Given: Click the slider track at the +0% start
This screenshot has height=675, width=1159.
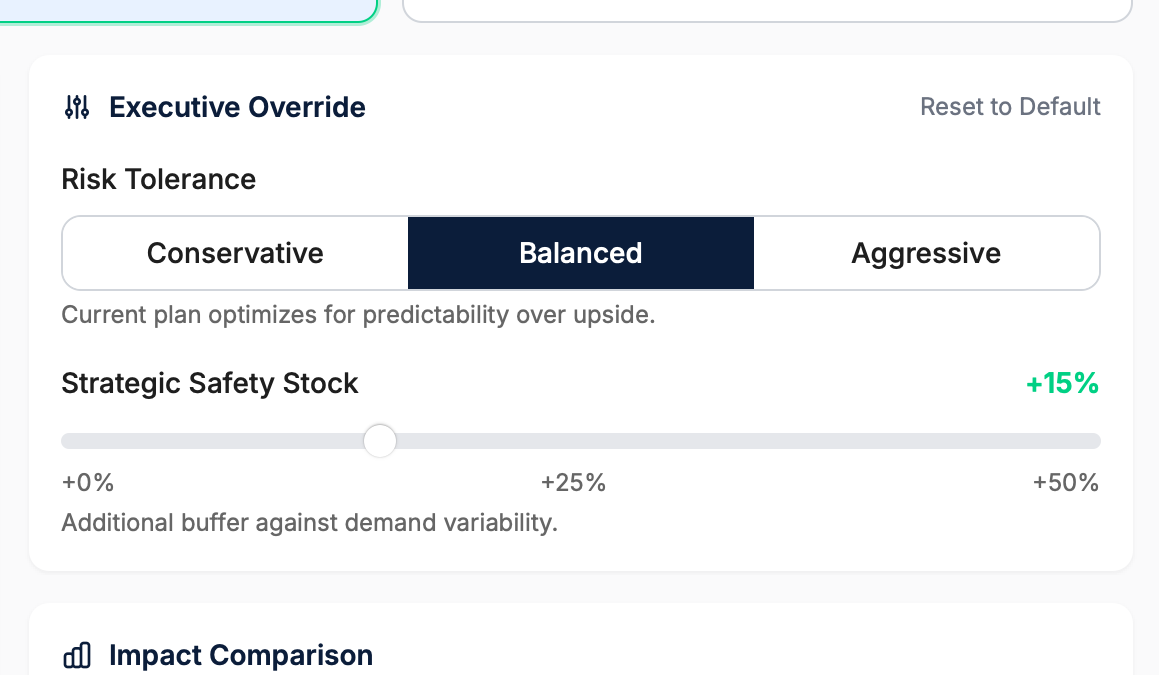Looking at the screenshot, I should tap(75, 440).
